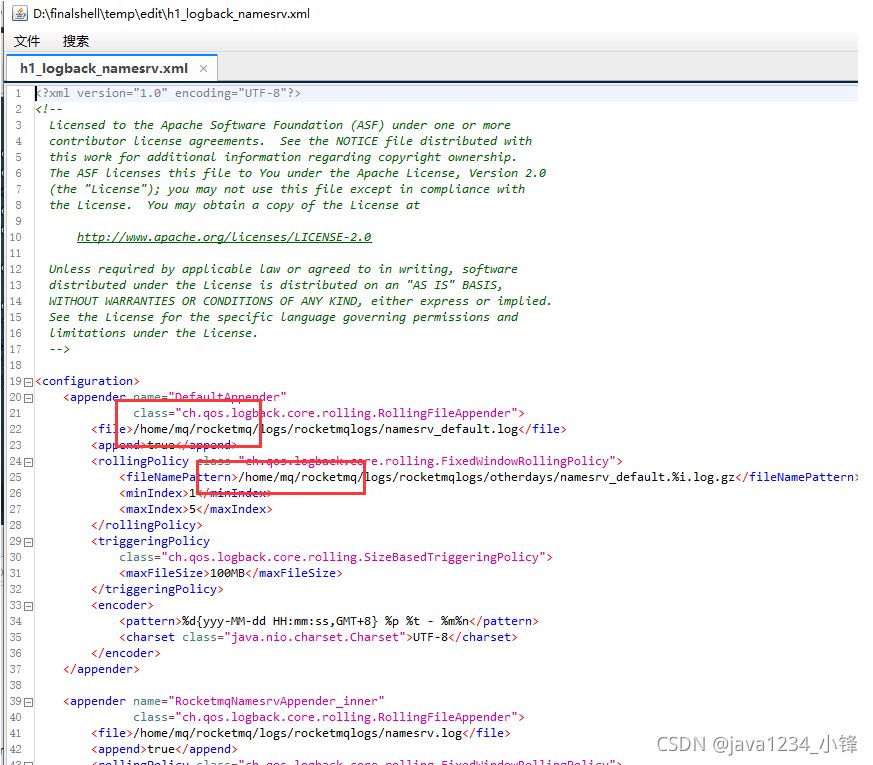Collapse the triggeringPolicy fold on line 29
This screenshot has width=873, height=765.
tap(28, 542)
